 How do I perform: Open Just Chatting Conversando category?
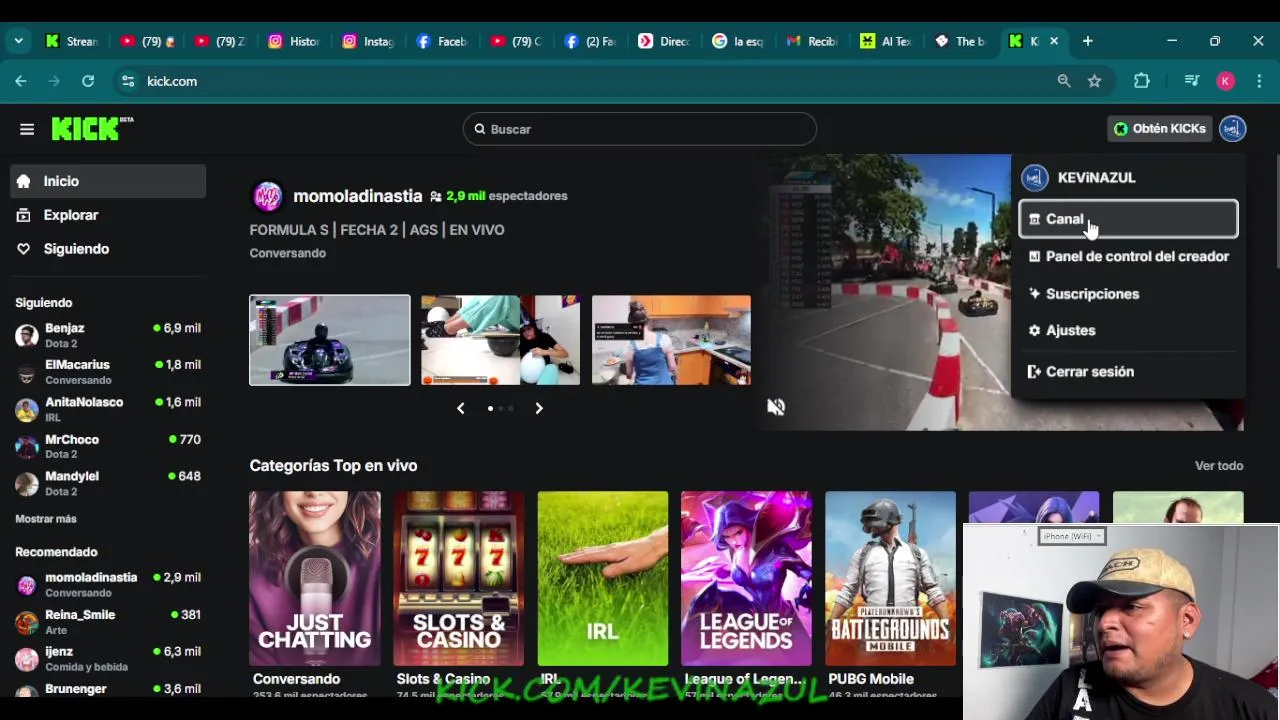315,578
